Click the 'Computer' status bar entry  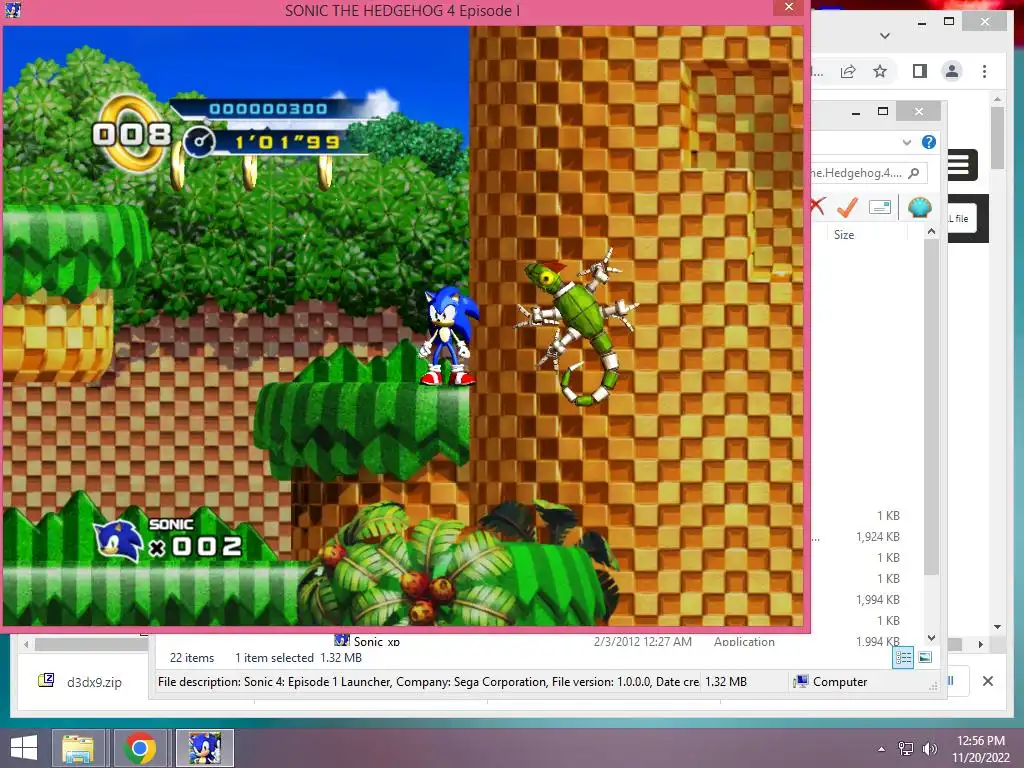831,682
